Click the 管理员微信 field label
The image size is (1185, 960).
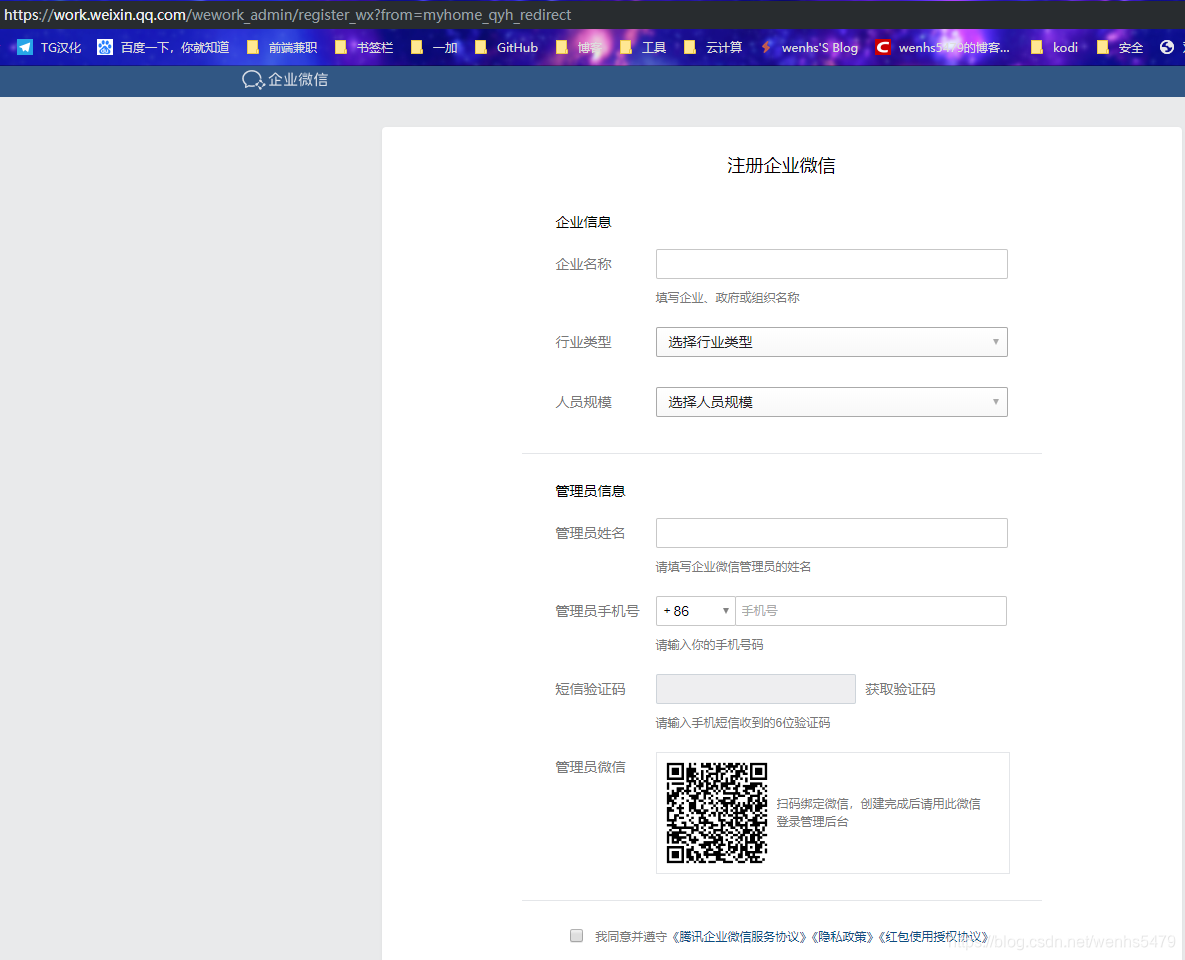tap(590, 767)
